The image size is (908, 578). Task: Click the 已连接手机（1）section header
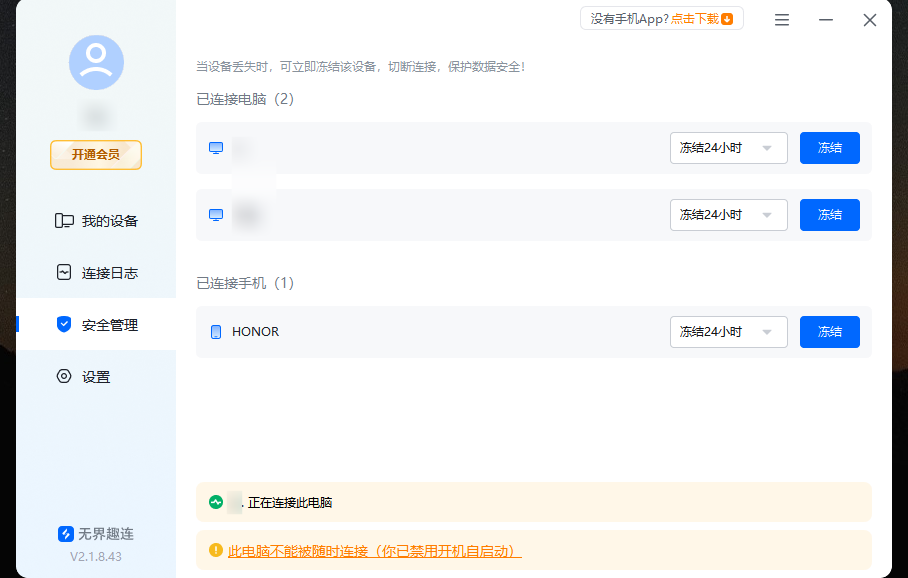click(x=245, y=283)
